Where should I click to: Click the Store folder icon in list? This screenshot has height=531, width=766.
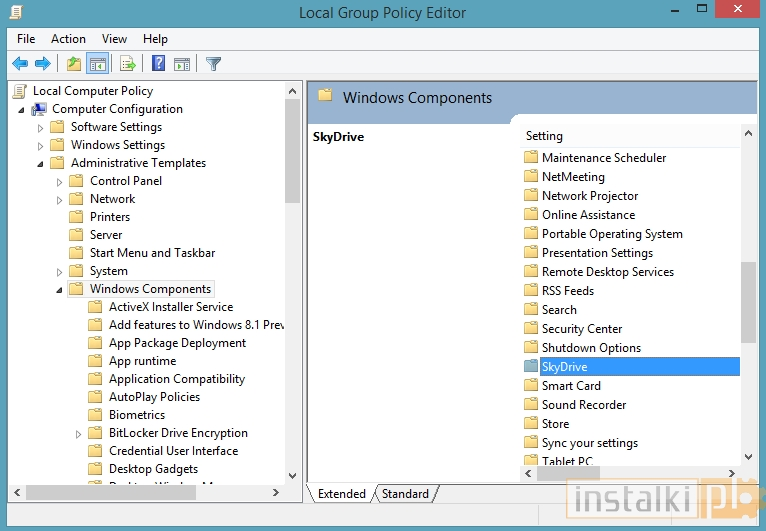[x=531, y=423]
